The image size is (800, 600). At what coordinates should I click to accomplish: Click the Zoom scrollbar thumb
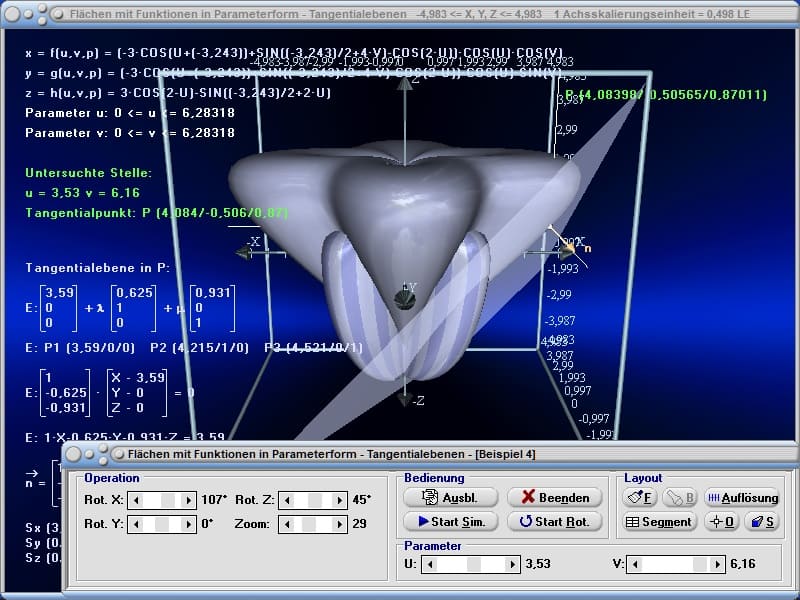[x=309, y=524]
